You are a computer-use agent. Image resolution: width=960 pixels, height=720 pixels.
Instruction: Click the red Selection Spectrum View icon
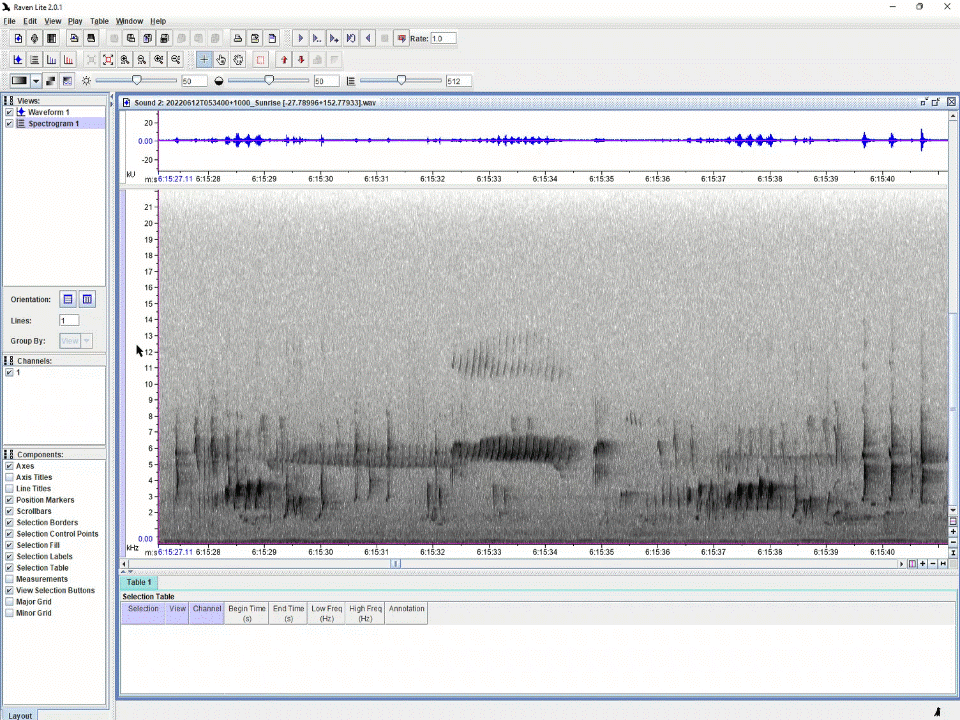69,60
